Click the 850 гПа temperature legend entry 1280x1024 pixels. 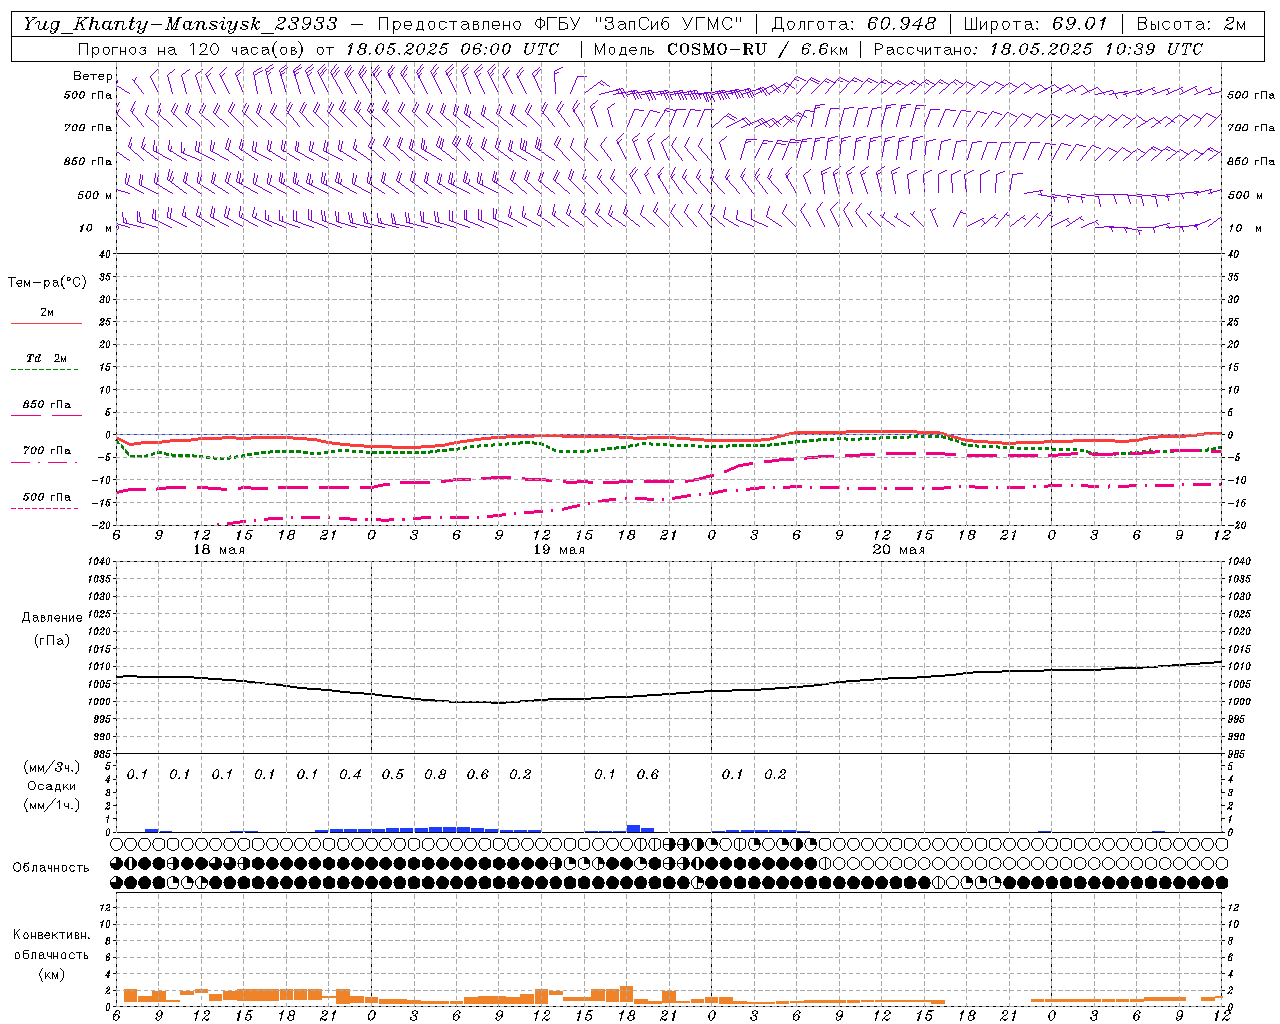(x=47, y=405)
